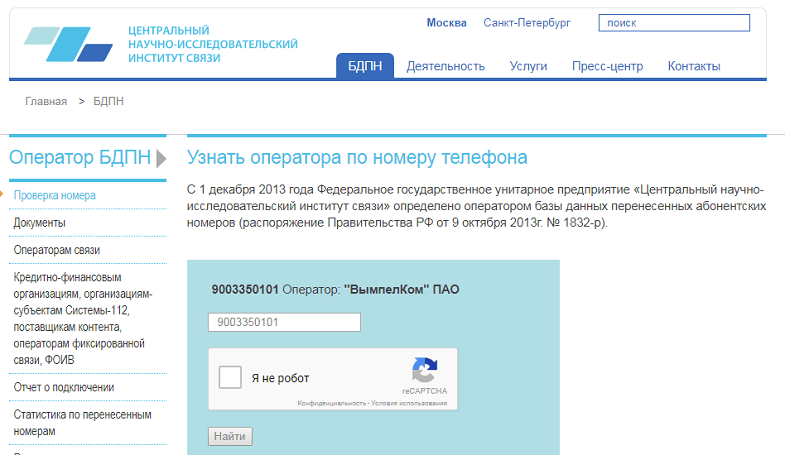Open Статистика по перенесенным номерам item
The width and height of the screenshot is (785, 455).
[x=82, y=422]
